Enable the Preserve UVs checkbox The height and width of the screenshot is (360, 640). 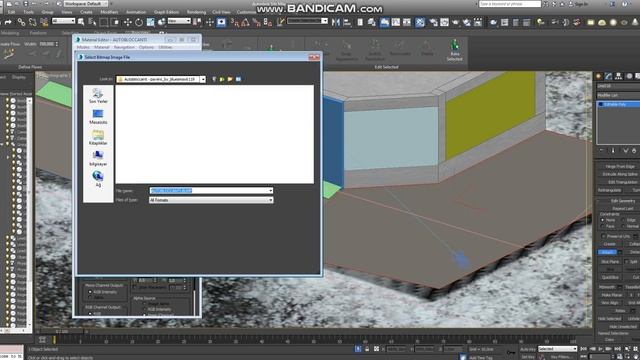point(603,236)
